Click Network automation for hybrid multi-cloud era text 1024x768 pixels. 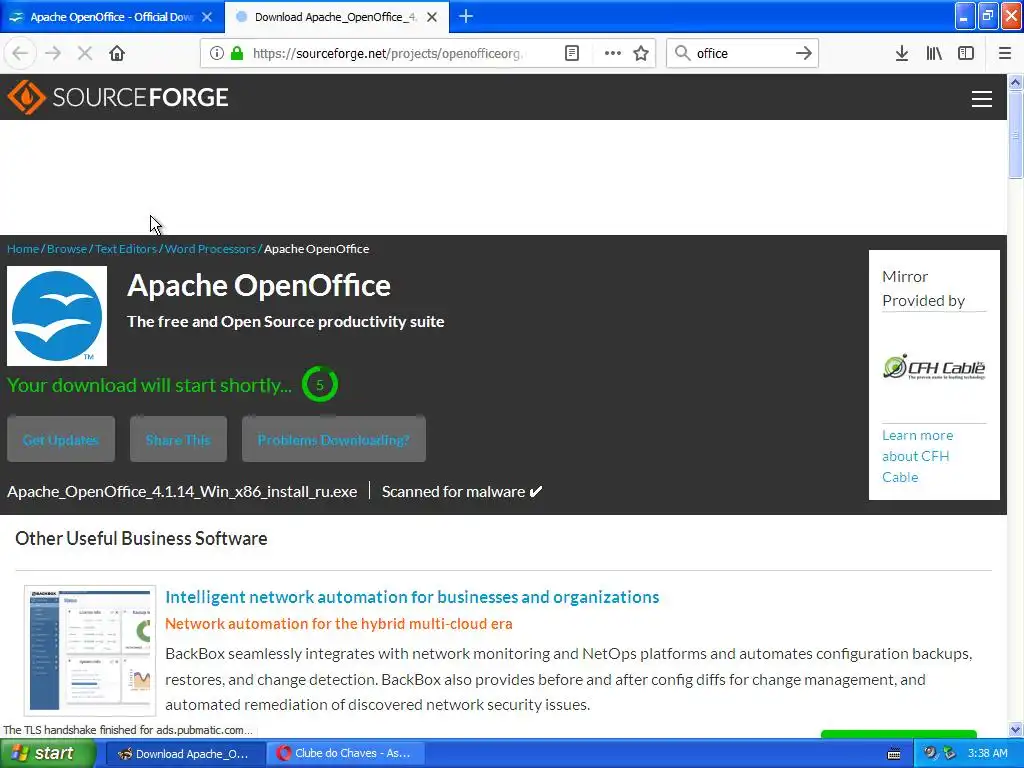coord(338,624)
